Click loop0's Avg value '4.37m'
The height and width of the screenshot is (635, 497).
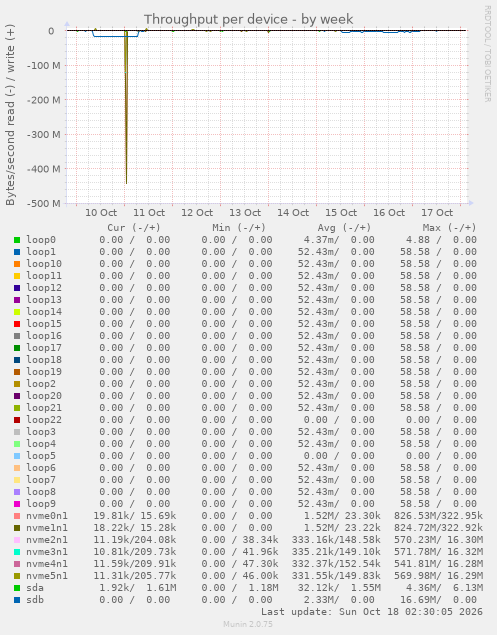[321, 240]
